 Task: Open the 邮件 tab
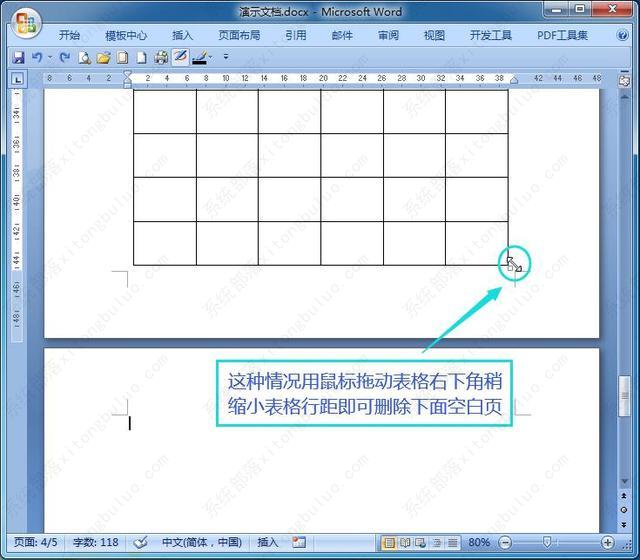(x=342, y=35)
